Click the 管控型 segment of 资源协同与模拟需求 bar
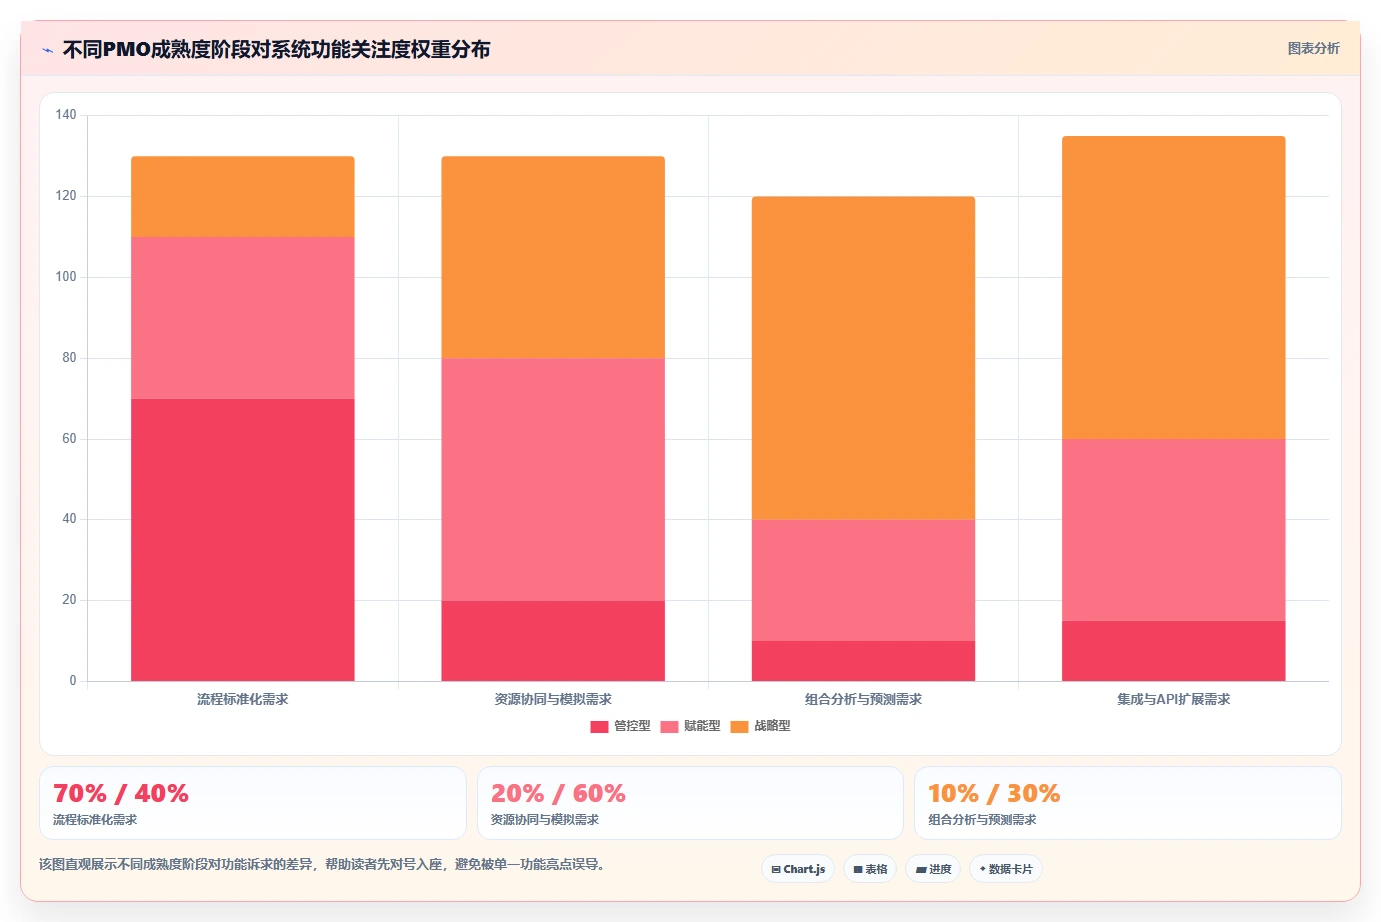Screen dimensions: 1381x922 tap(553, 641)
